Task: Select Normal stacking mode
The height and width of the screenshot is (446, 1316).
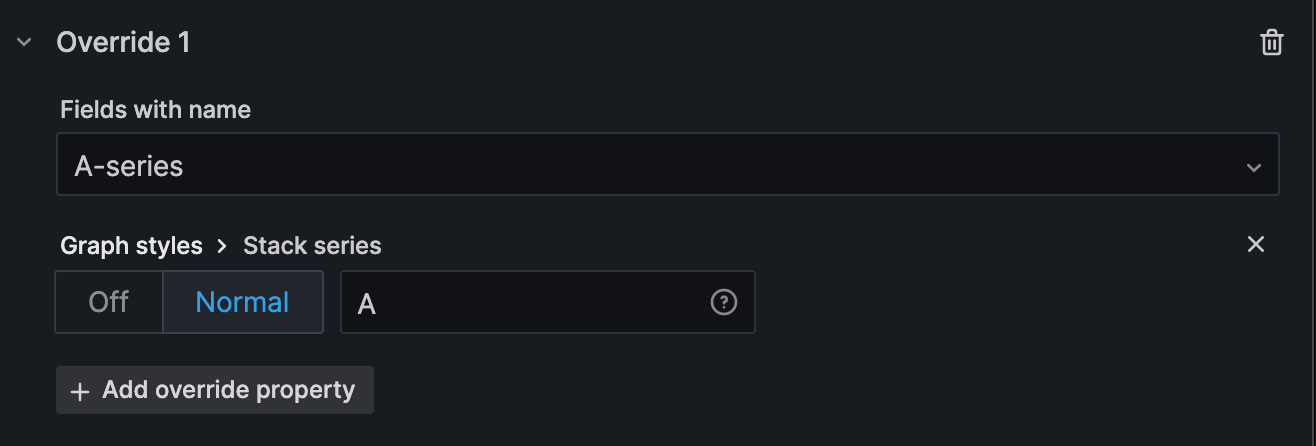Action: tap(242, 302)
